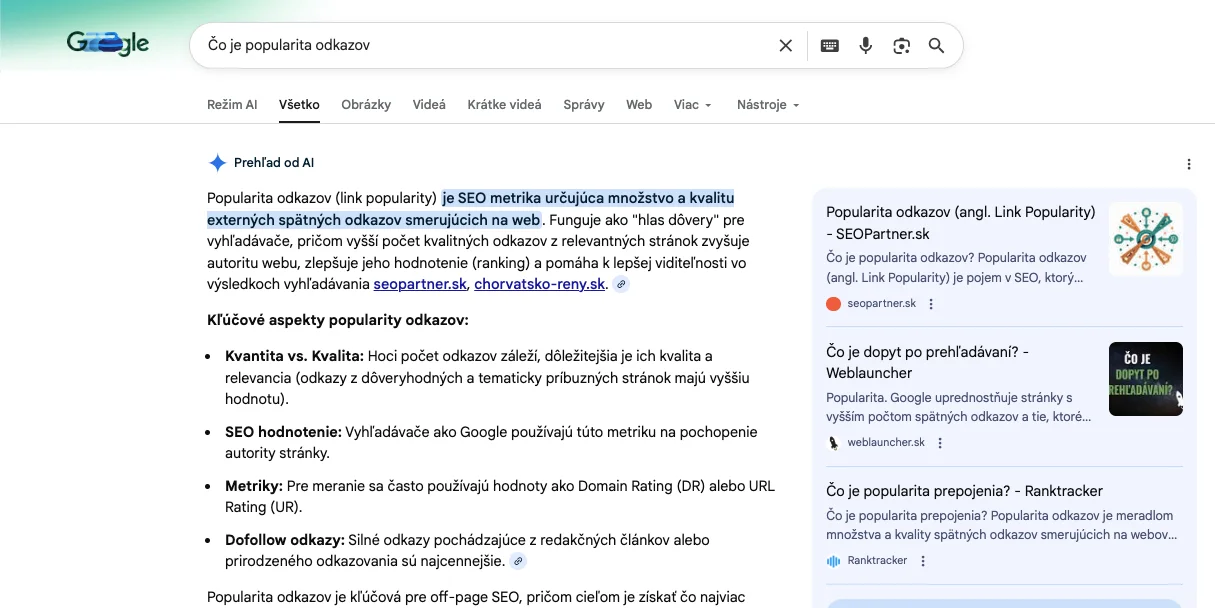Open the on-screen keyboard input tool
The height and width of the screenshot is (608, 1215).
tap(829, 45)
